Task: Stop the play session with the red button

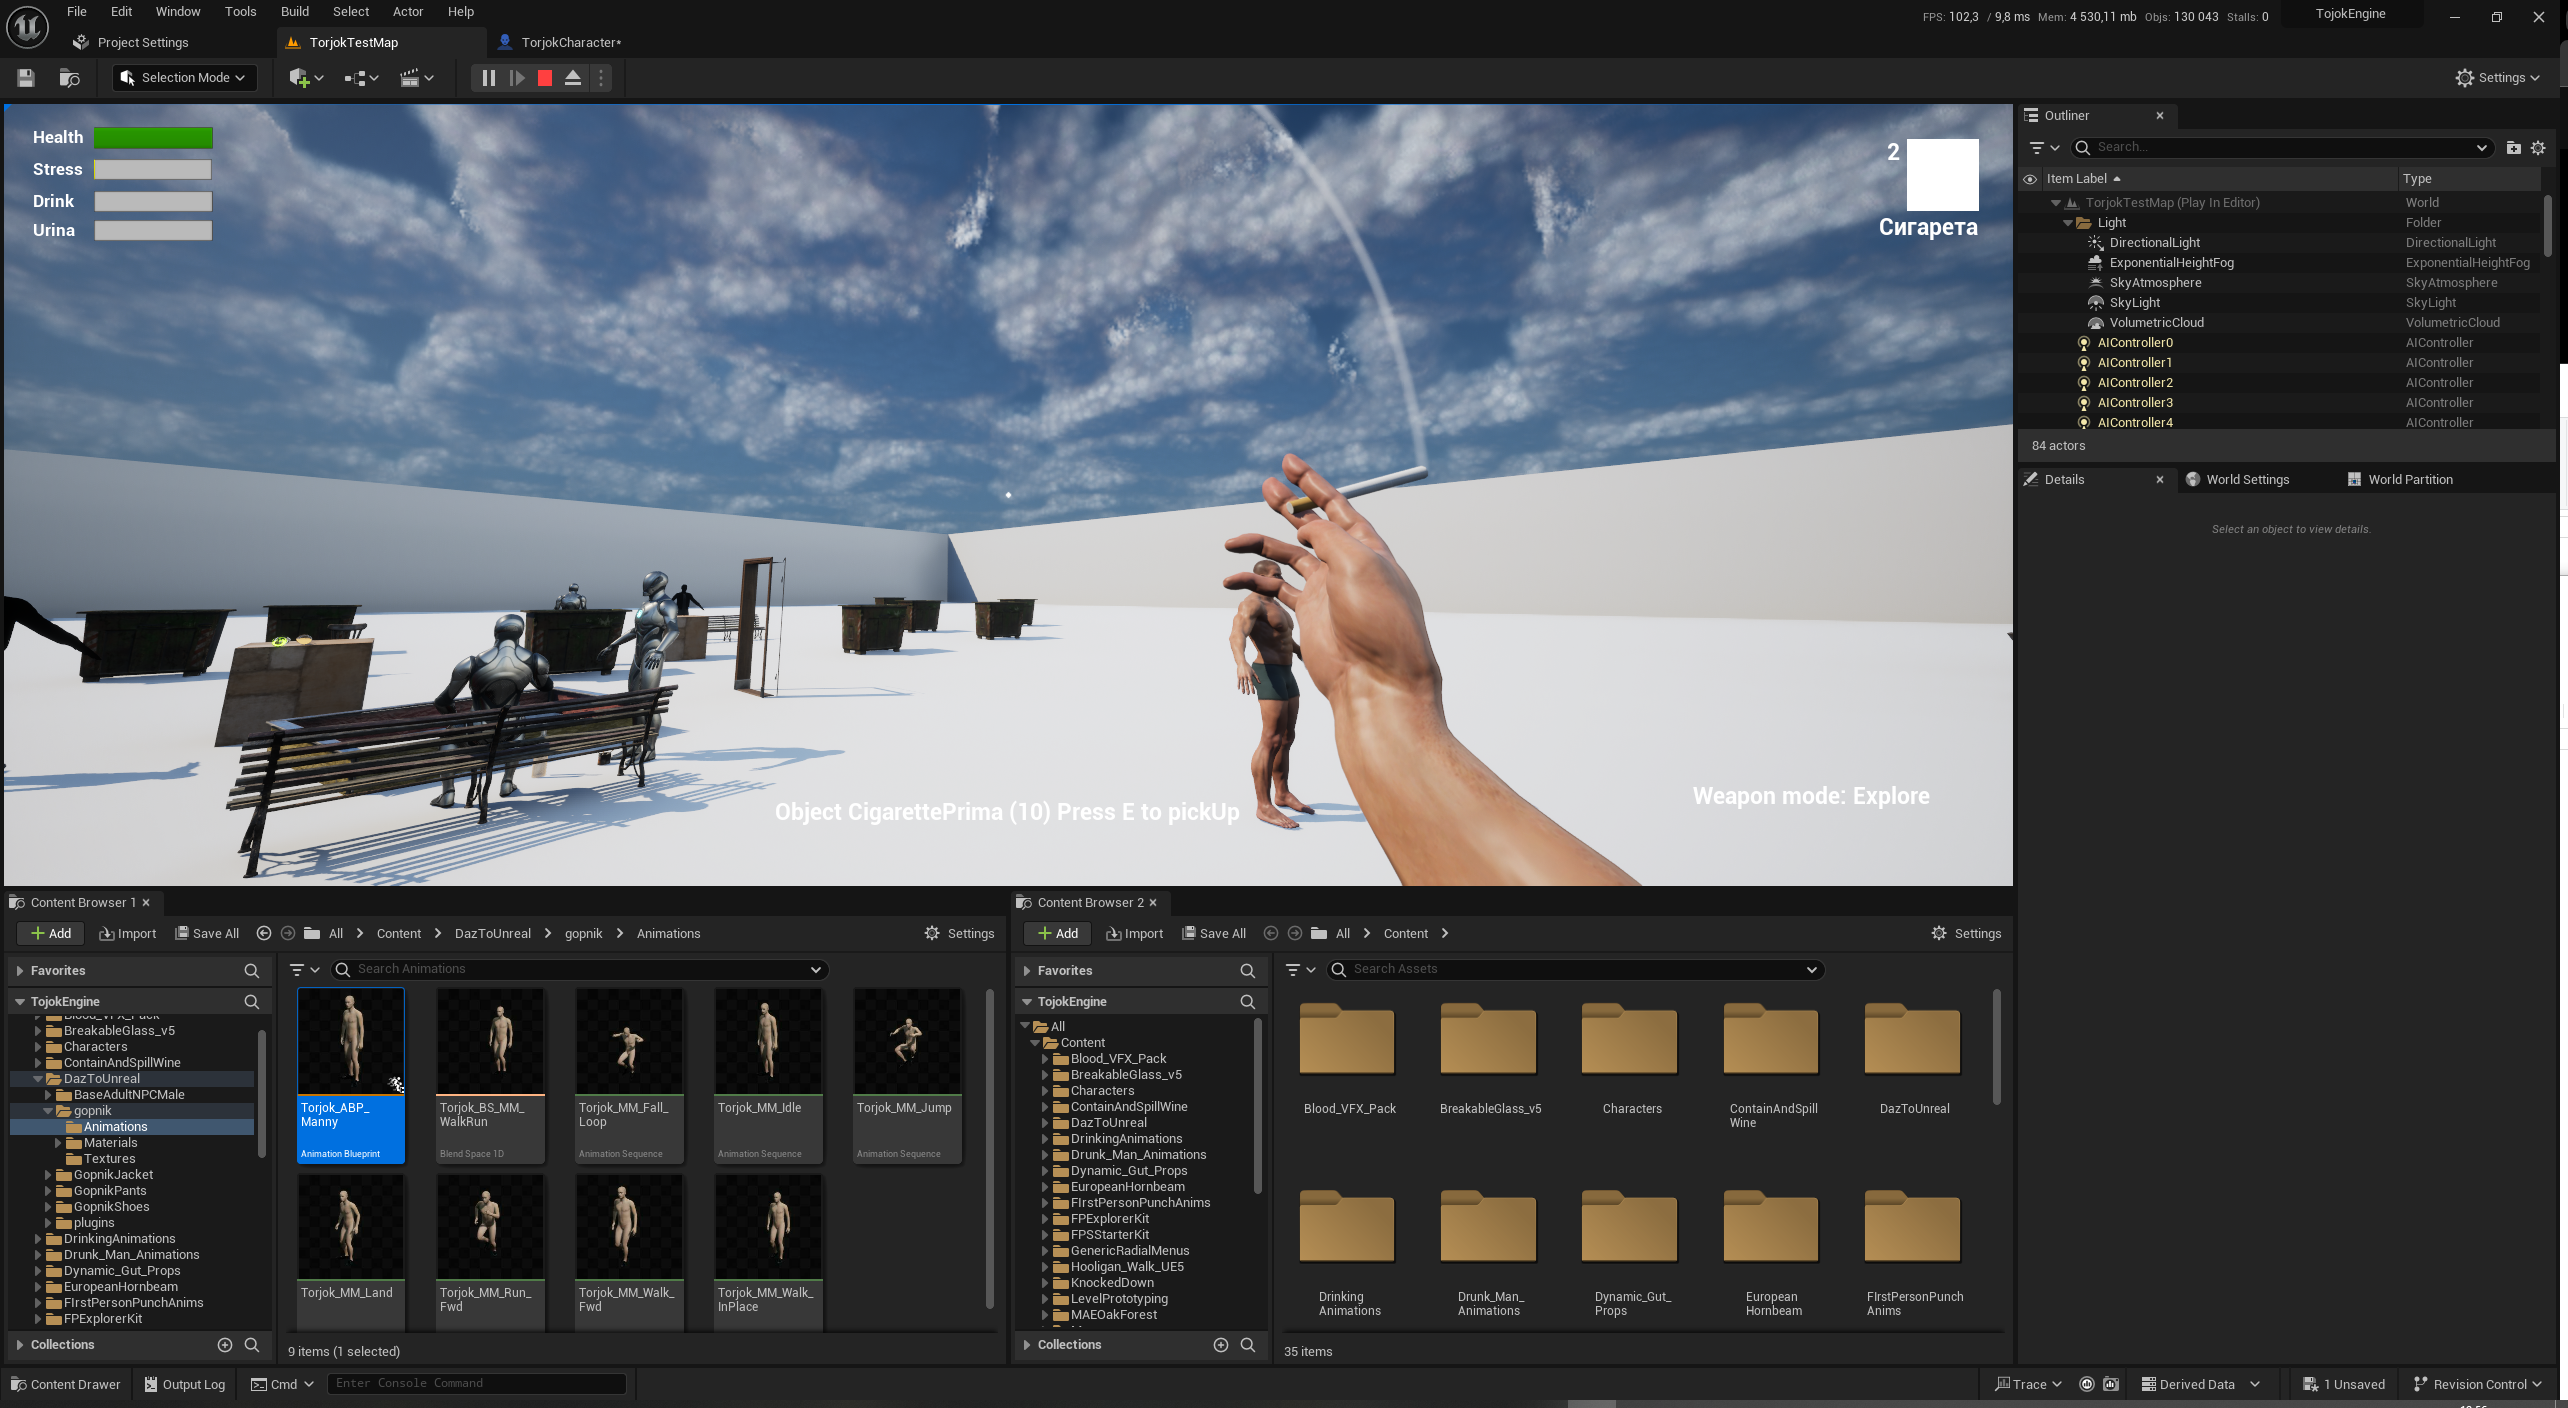Action: coord(545,78)
